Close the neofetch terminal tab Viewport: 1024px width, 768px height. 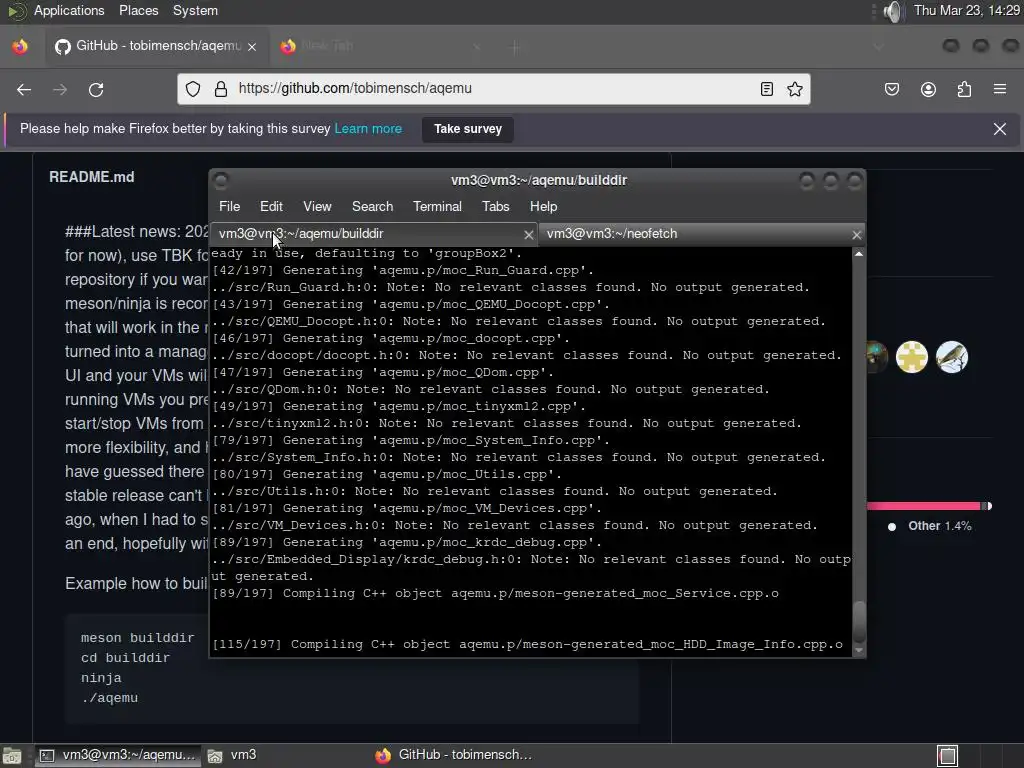[x=857, y=234]
